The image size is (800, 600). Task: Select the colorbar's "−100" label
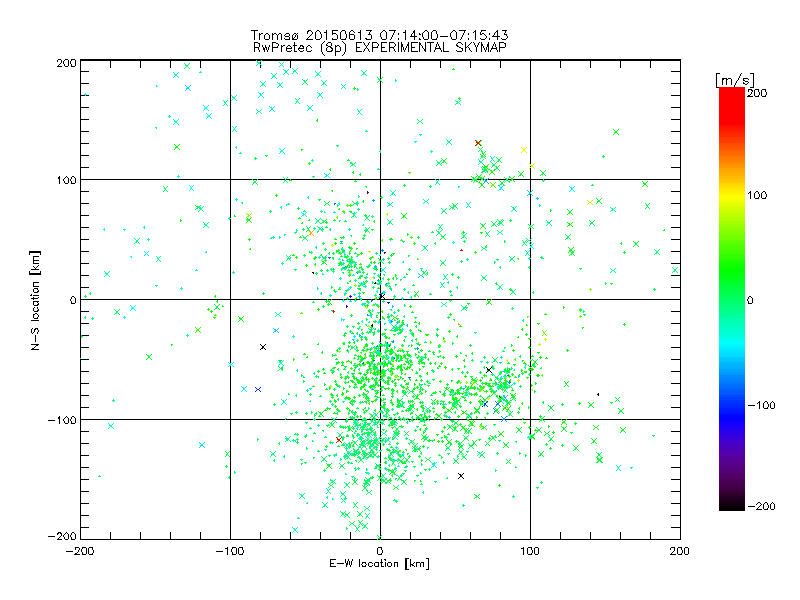click(x=761, y=405)
